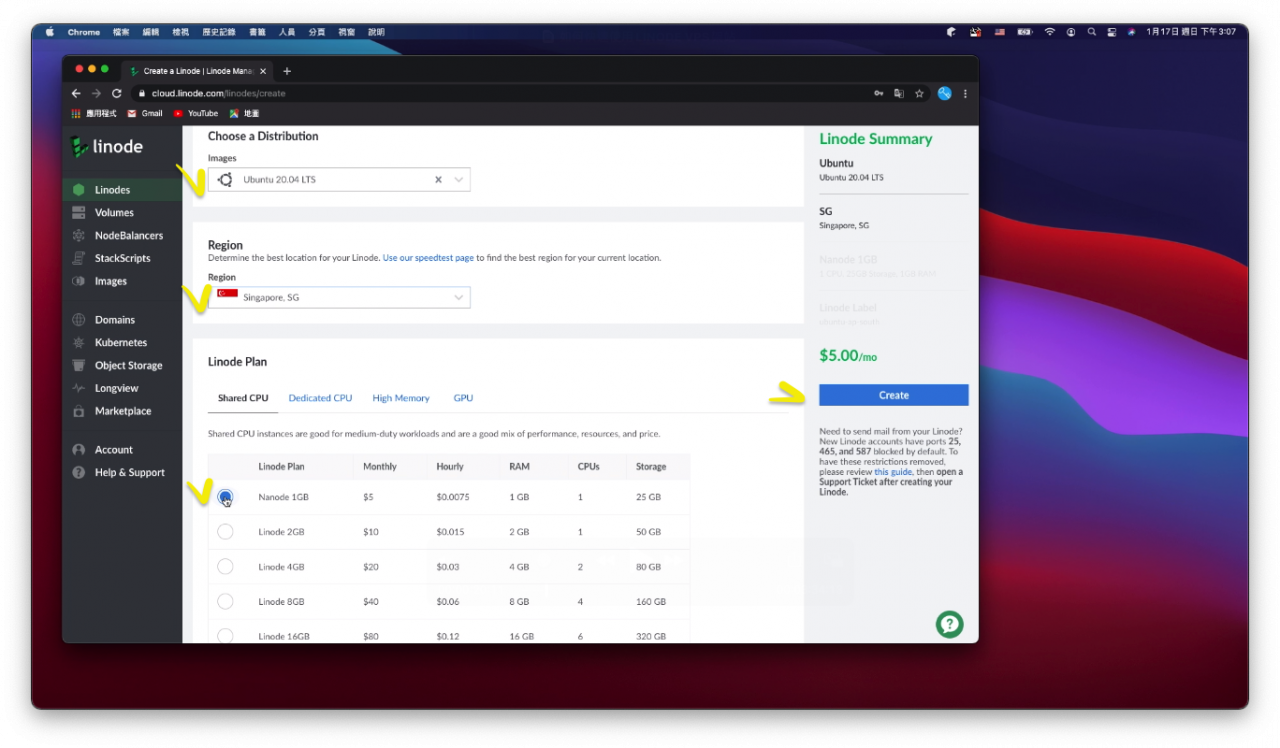Image resolution: width=1280 pixels, height=748 pixels.
Task: Open the Gmail bookmark
Action: pos(145,114)
